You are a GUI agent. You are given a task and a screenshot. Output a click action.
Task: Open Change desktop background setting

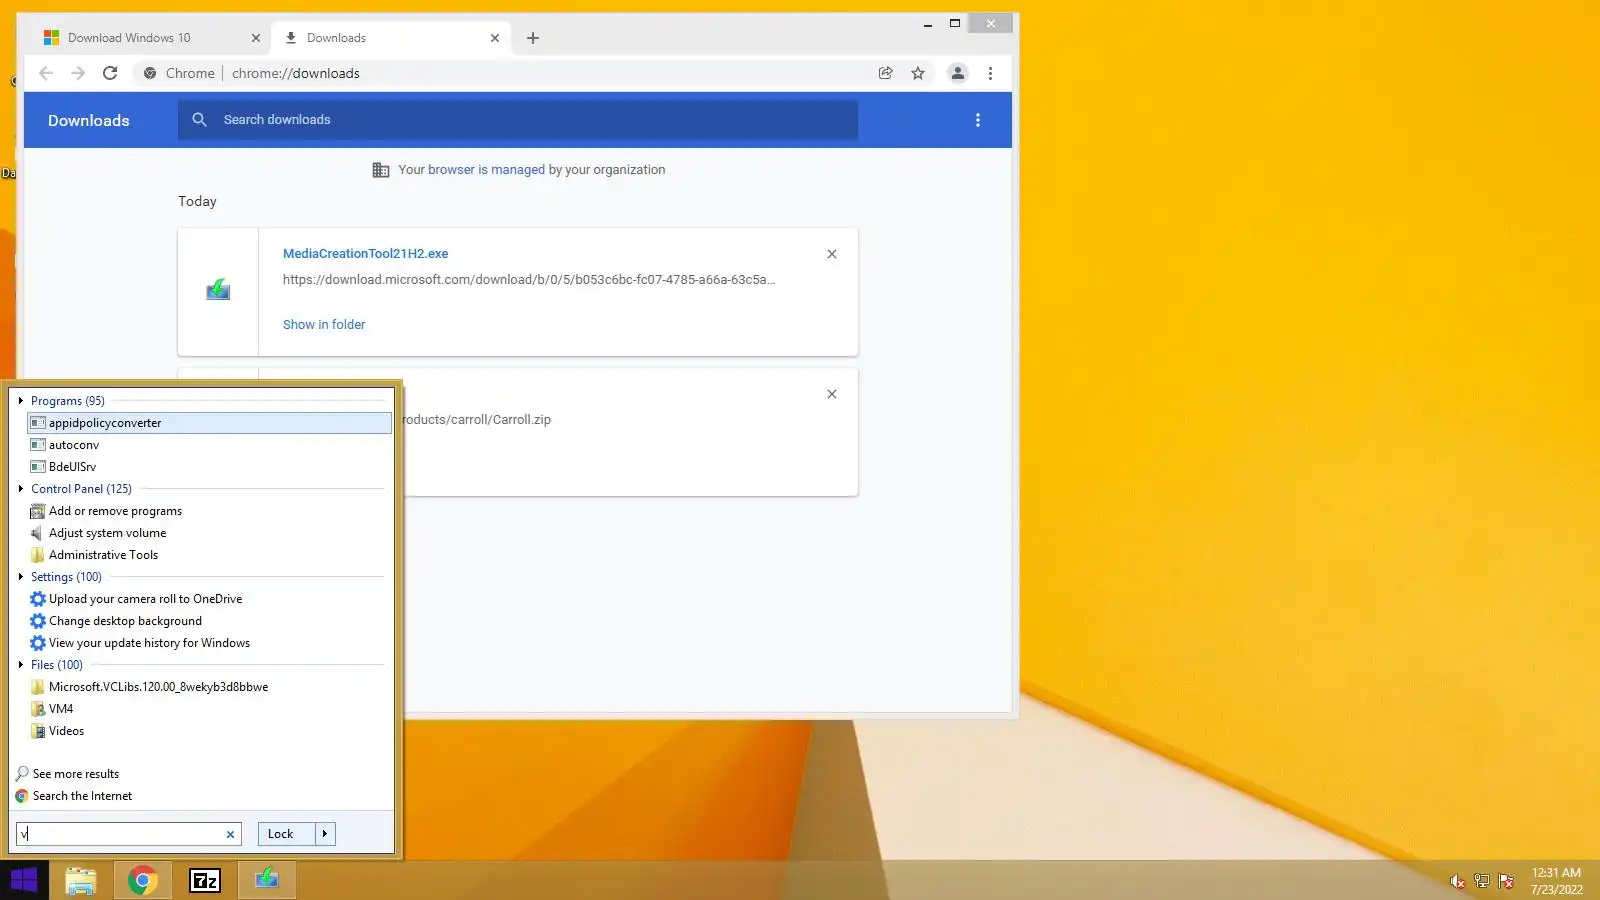210,621
